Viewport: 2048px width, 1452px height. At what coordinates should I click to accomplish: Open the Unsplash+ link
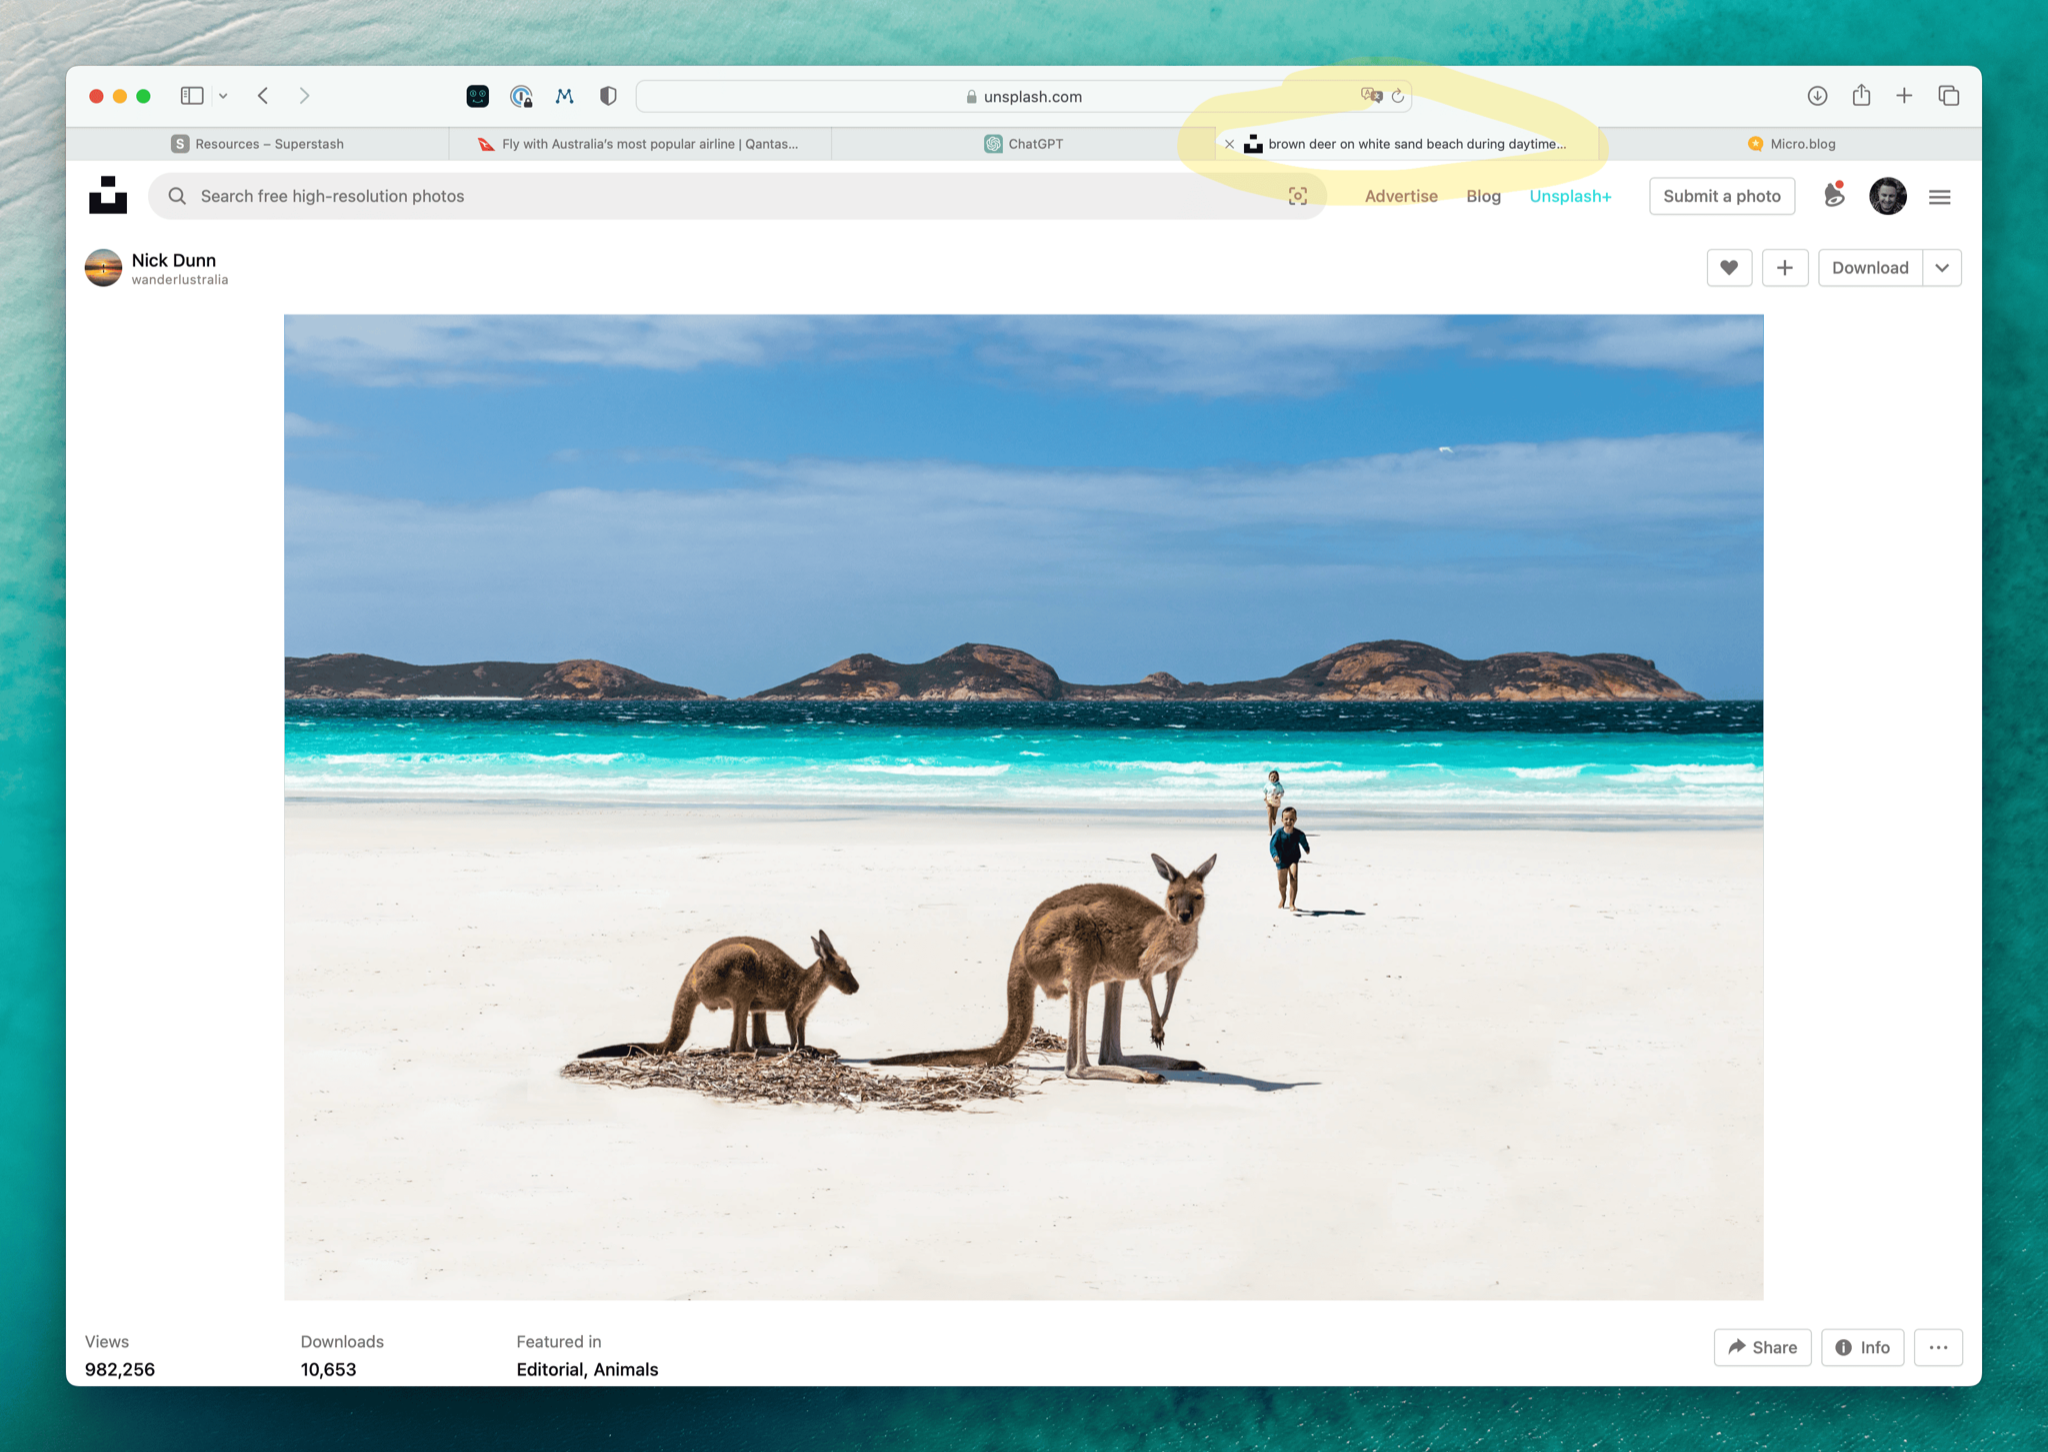[1570, 196]
